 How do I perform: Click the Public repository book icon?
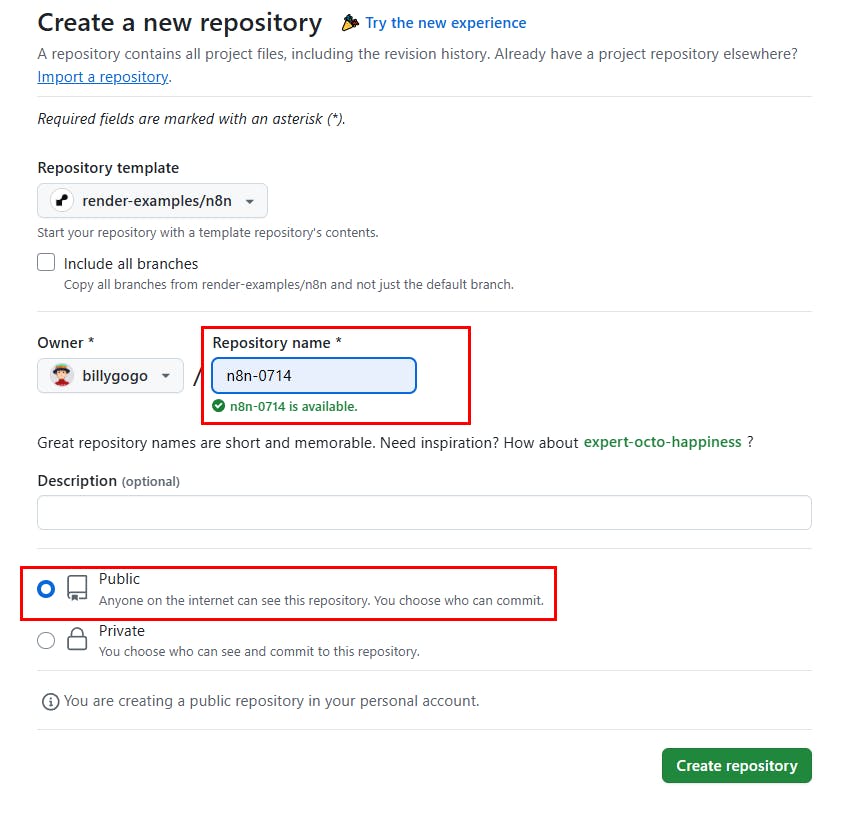click(77, 588)
